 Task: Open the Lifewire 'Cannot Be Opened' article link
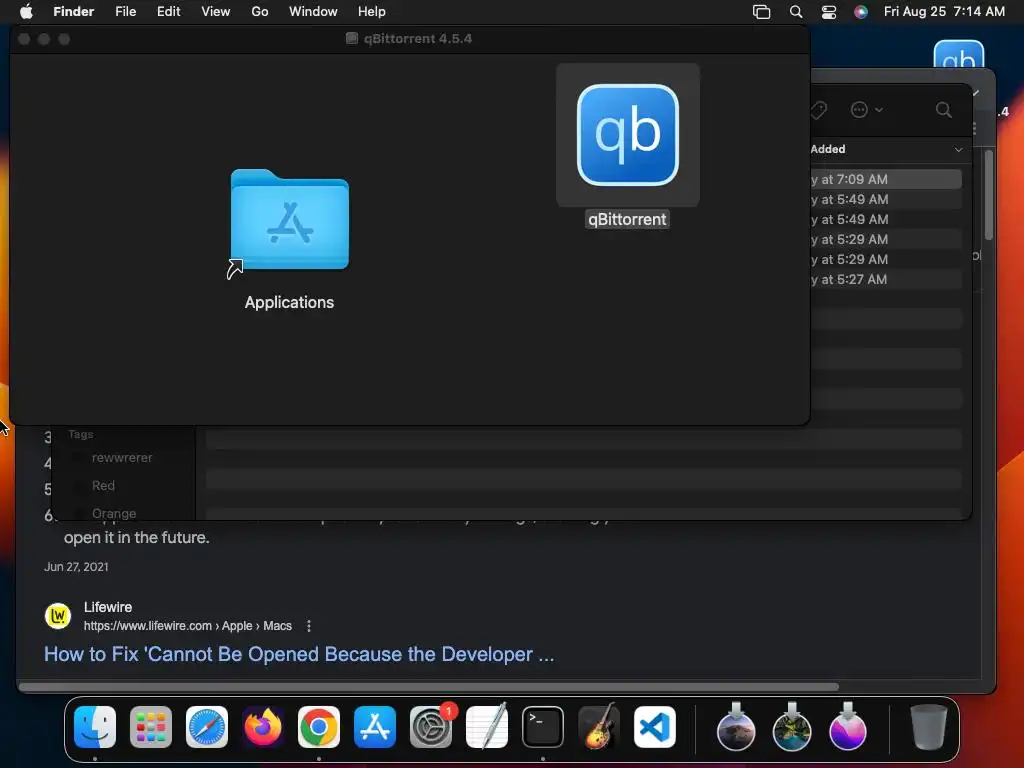pos(299,654)
